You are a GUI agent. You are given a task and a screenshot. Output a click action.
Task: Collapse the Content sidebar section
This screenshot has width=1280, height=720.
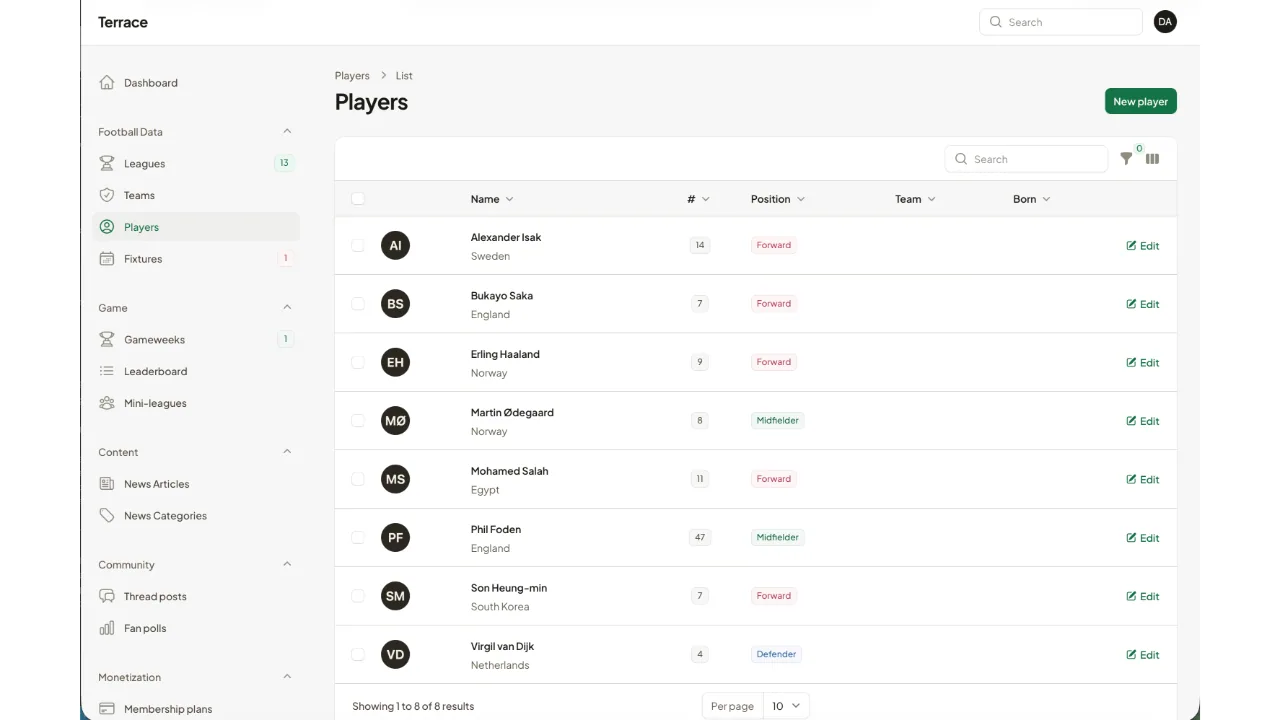pos(287,451)
